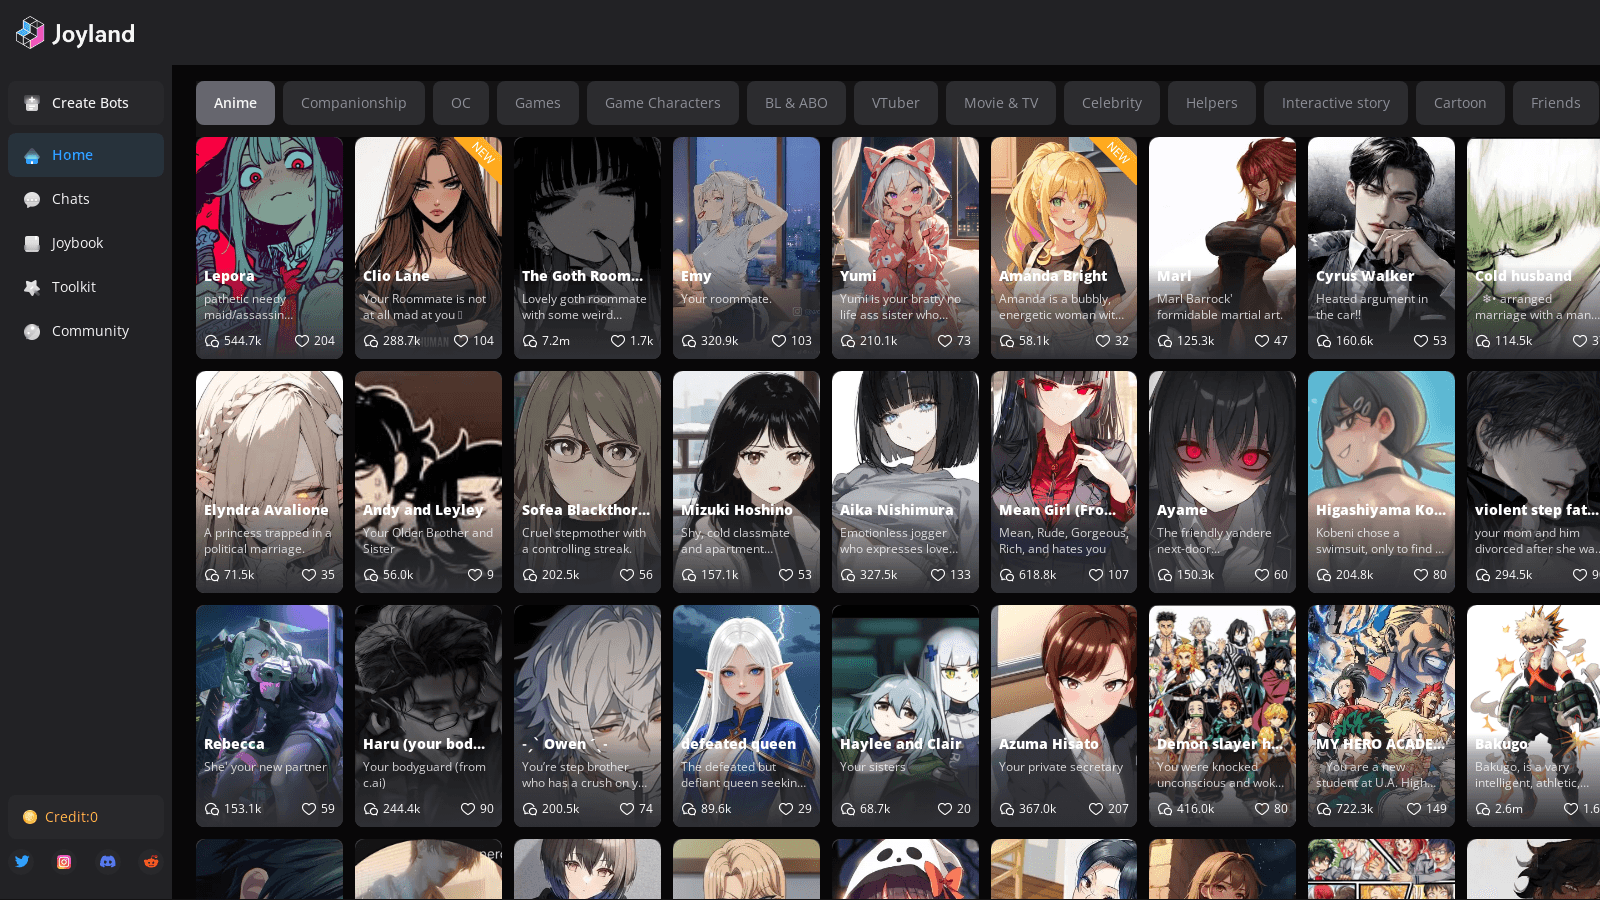Click heart icon on Cyrus Walker card
This screenshot has width=1600, height=900.
[1420, 341]
